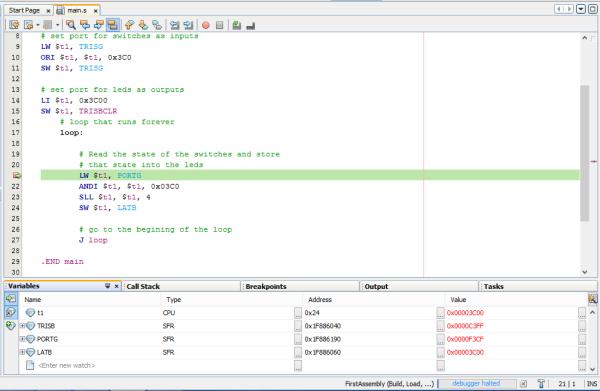The height and width of the screenshot is (391, 600).
Task: Open the Variables panel tab
Action: click(x=24, y=286)
